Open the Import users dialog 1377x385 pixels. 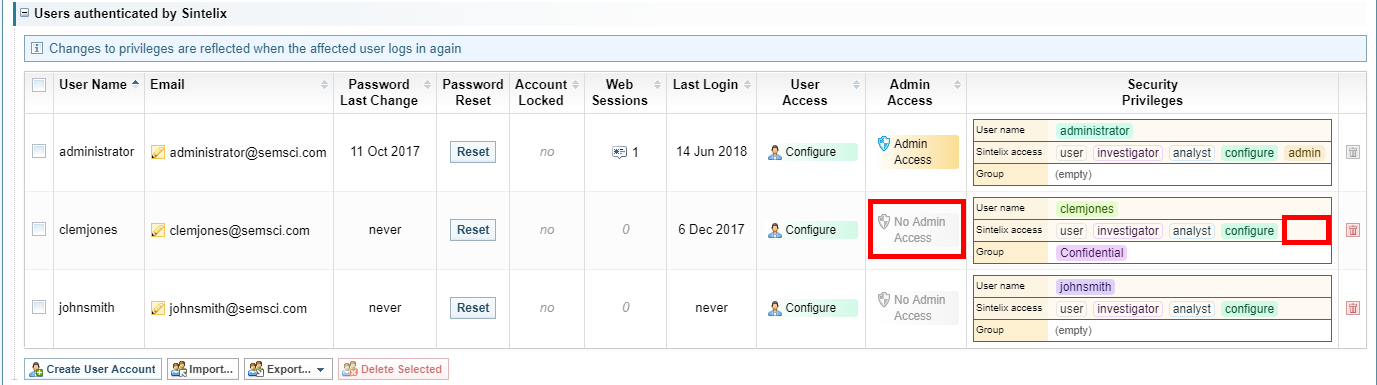tap(203, 369)
